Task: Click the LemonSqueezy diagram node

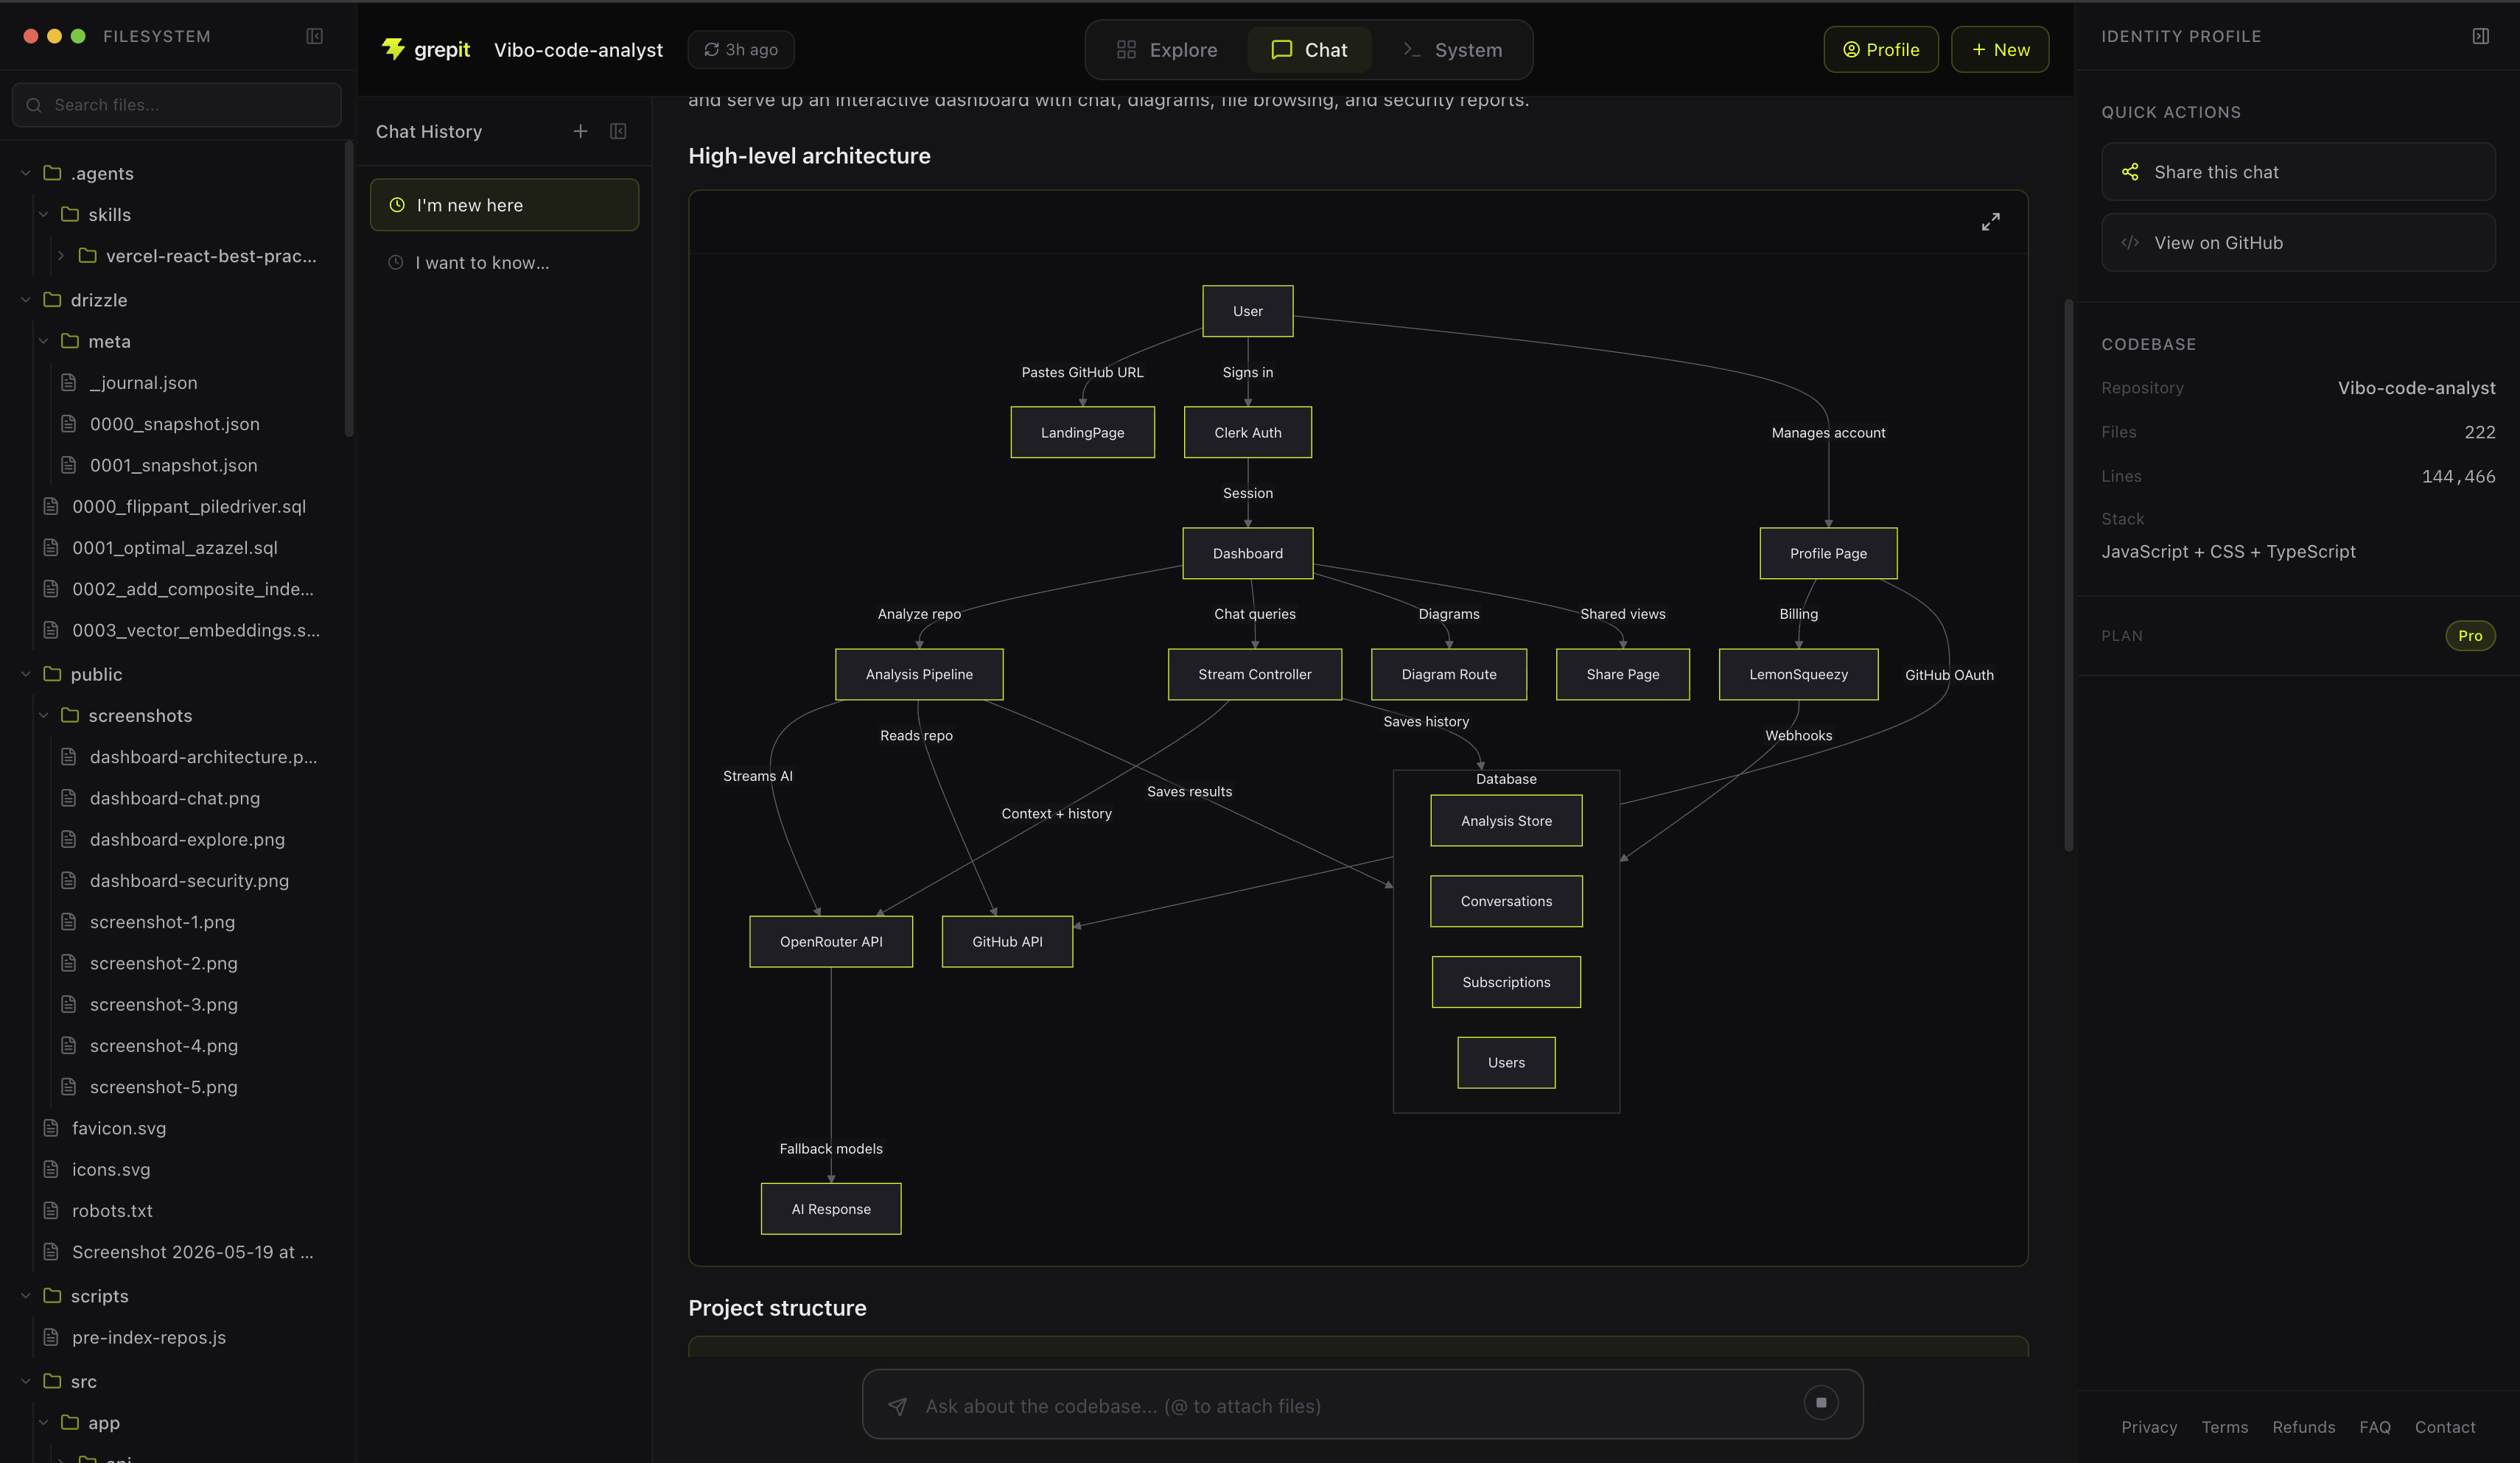Action: click(x=1798, y=674)
